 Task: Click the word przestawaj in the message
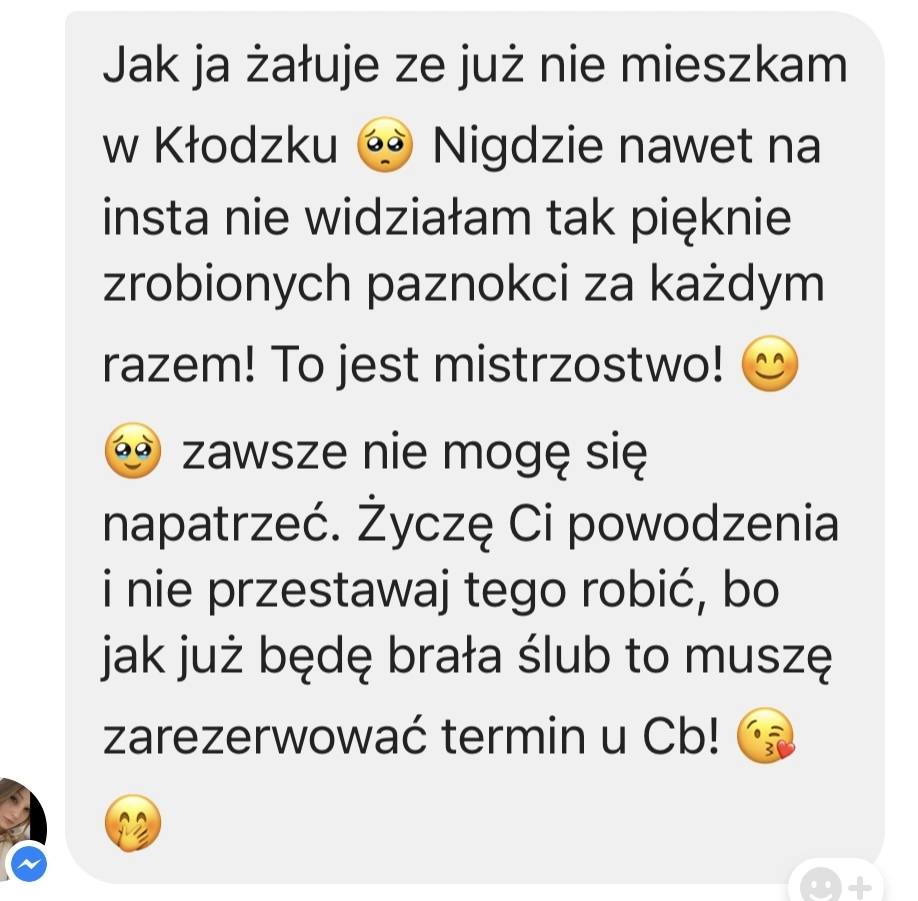click(x=330, y=590)
